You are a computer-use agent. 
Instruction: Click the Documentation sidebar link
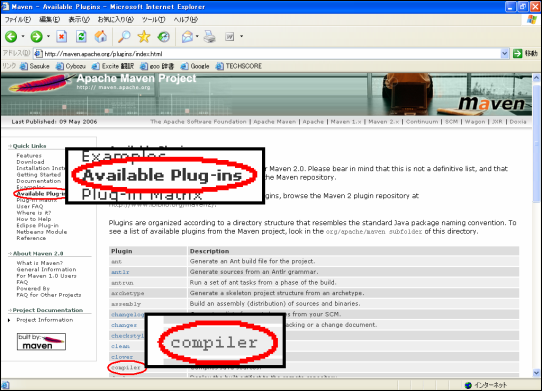(x=39, y=181)
